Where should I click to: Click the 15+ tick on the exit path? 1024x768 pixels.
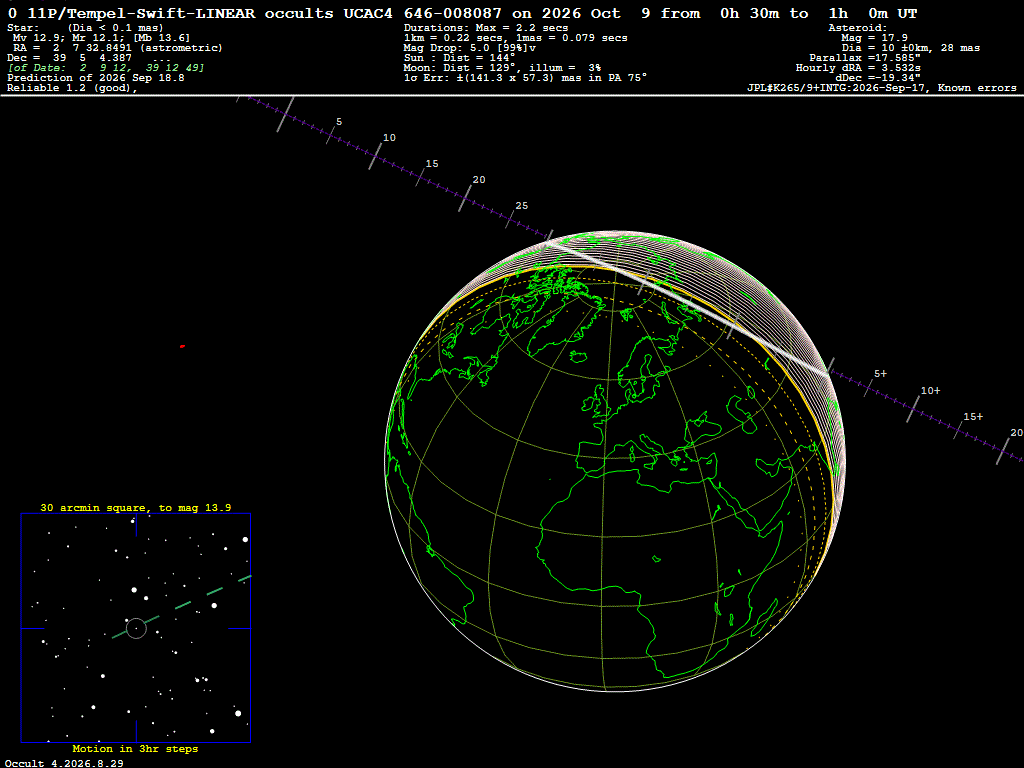[x=959, y=428]
